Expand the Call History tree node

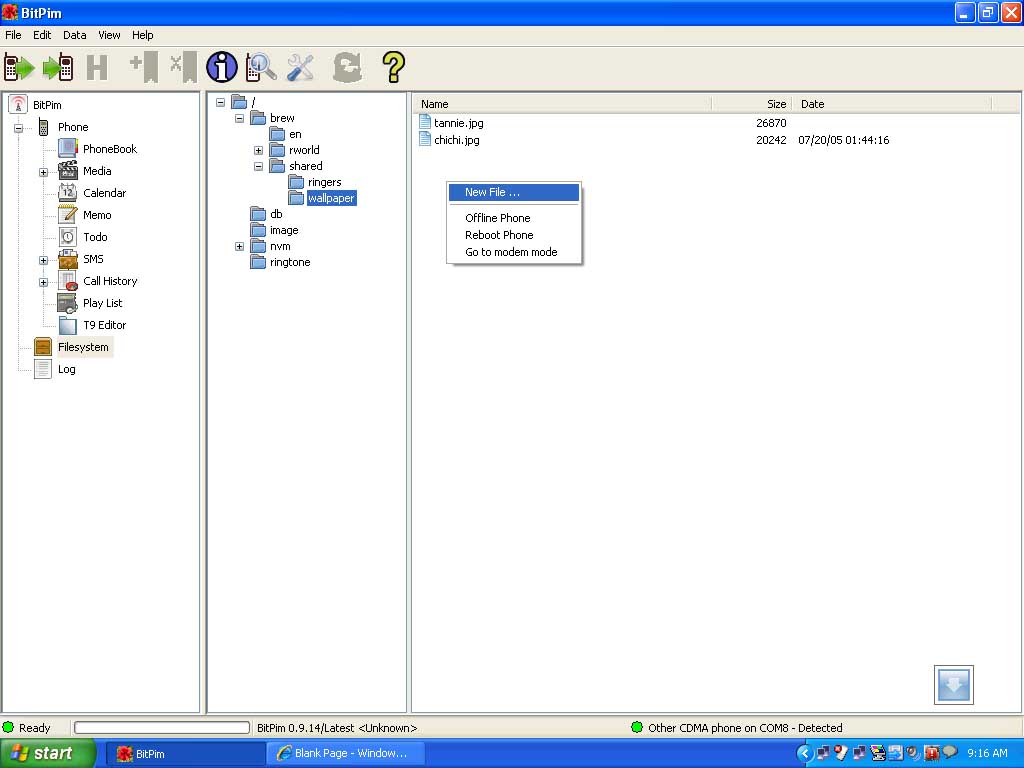(x=43, y=283)
